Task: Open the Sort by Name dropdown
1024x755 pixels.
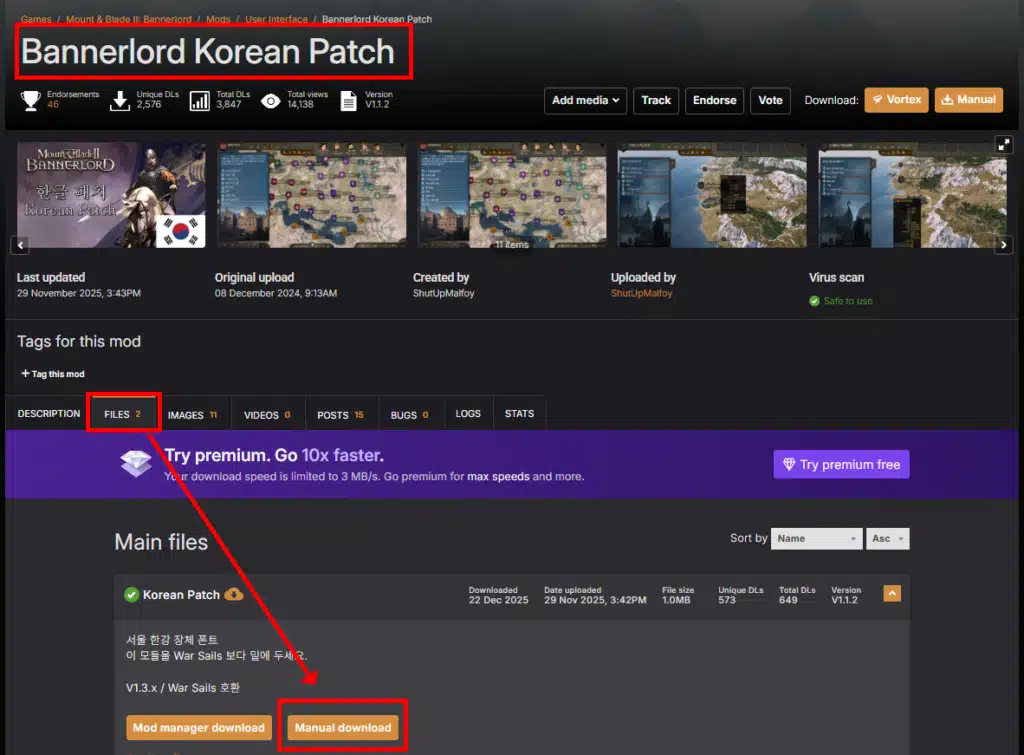Action: click(x=816, y=539)
